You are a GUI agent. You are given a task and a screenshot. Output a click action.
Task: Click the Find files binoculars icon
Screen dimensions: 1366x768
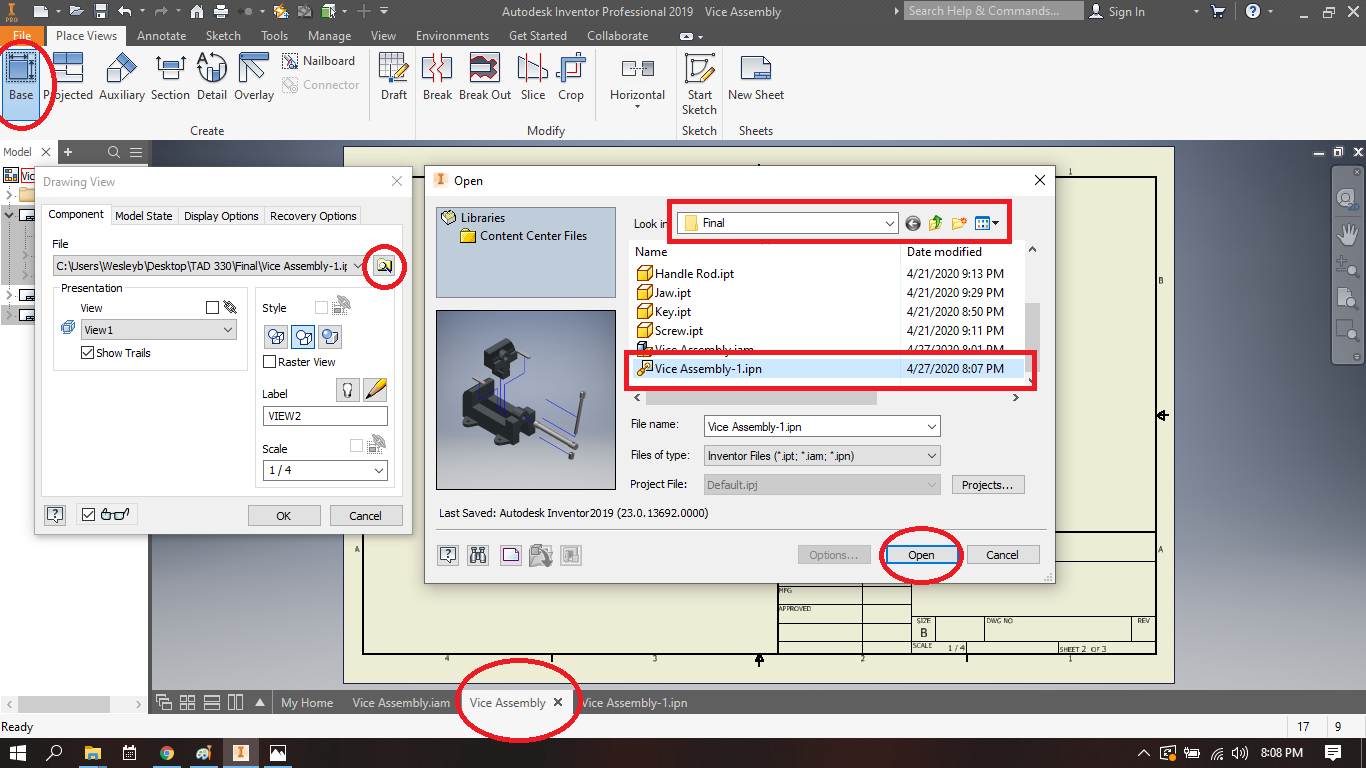pyautogui.click(x=478, y=554)
